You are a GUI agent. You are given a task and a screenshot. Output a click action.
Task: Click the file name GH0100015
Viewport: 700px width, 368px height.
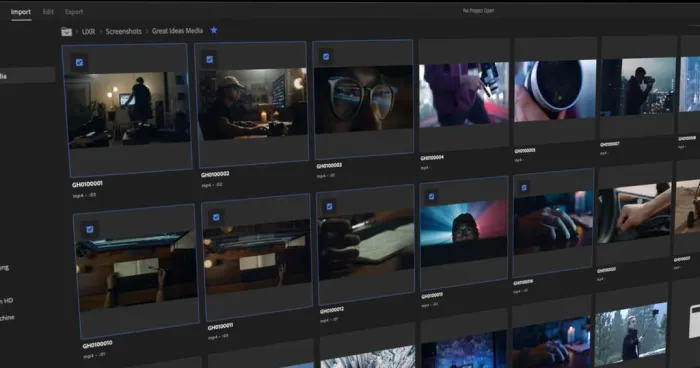432,296
